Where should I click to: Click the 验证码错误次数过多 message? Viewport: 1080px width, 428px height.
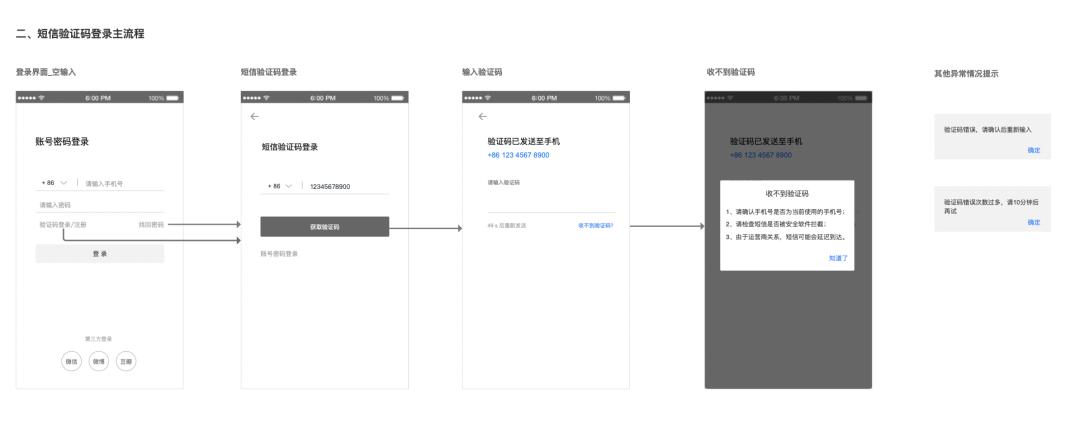[x=991, y=206]
